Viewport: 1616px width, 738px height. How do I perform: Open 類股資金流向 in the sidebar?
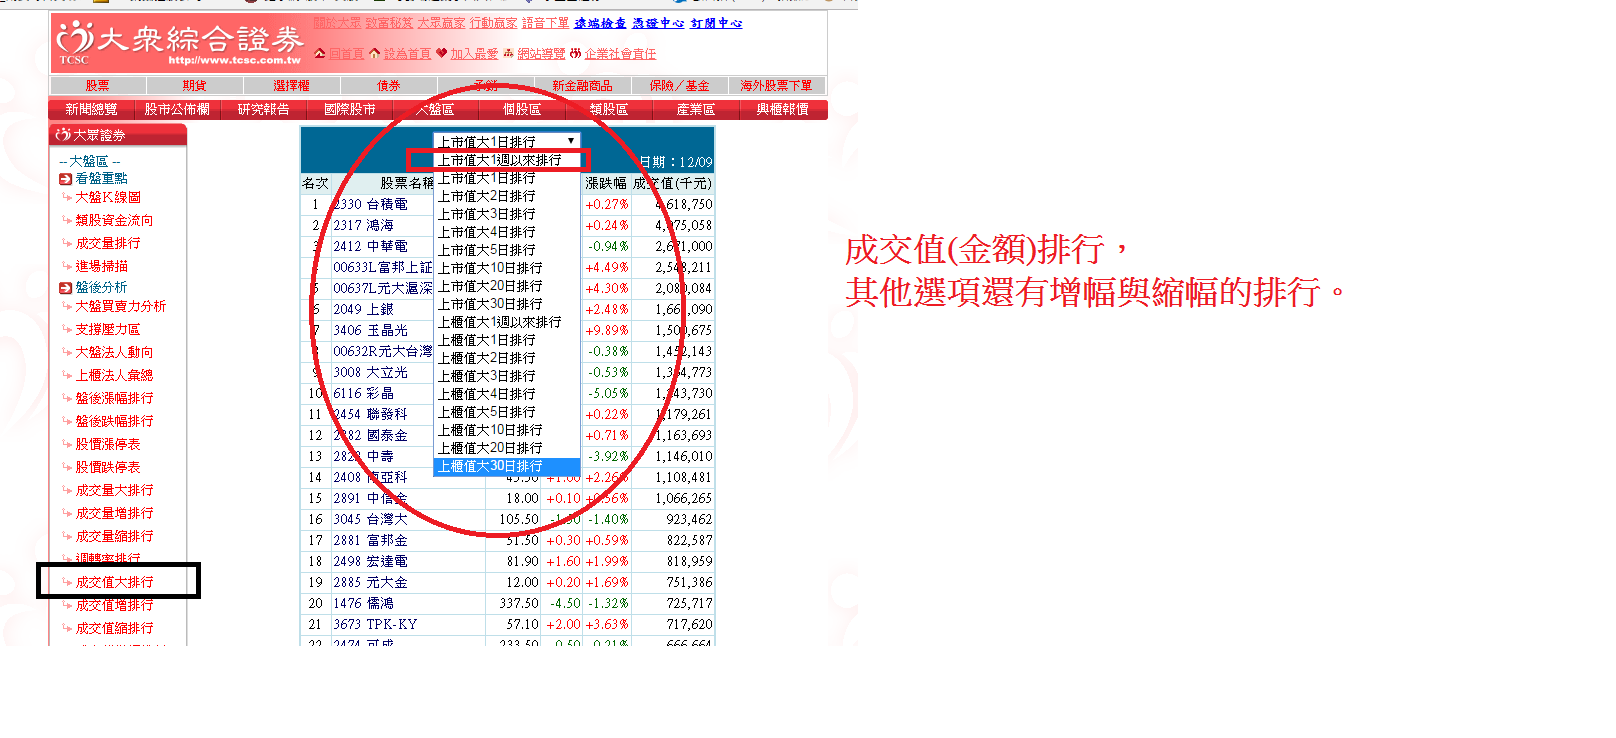(115, 220)
